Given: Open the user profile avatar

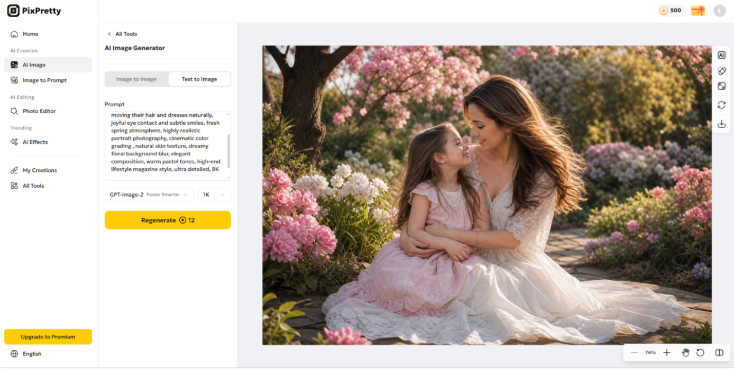Looking at the screenshot, I should coord(719,10).
